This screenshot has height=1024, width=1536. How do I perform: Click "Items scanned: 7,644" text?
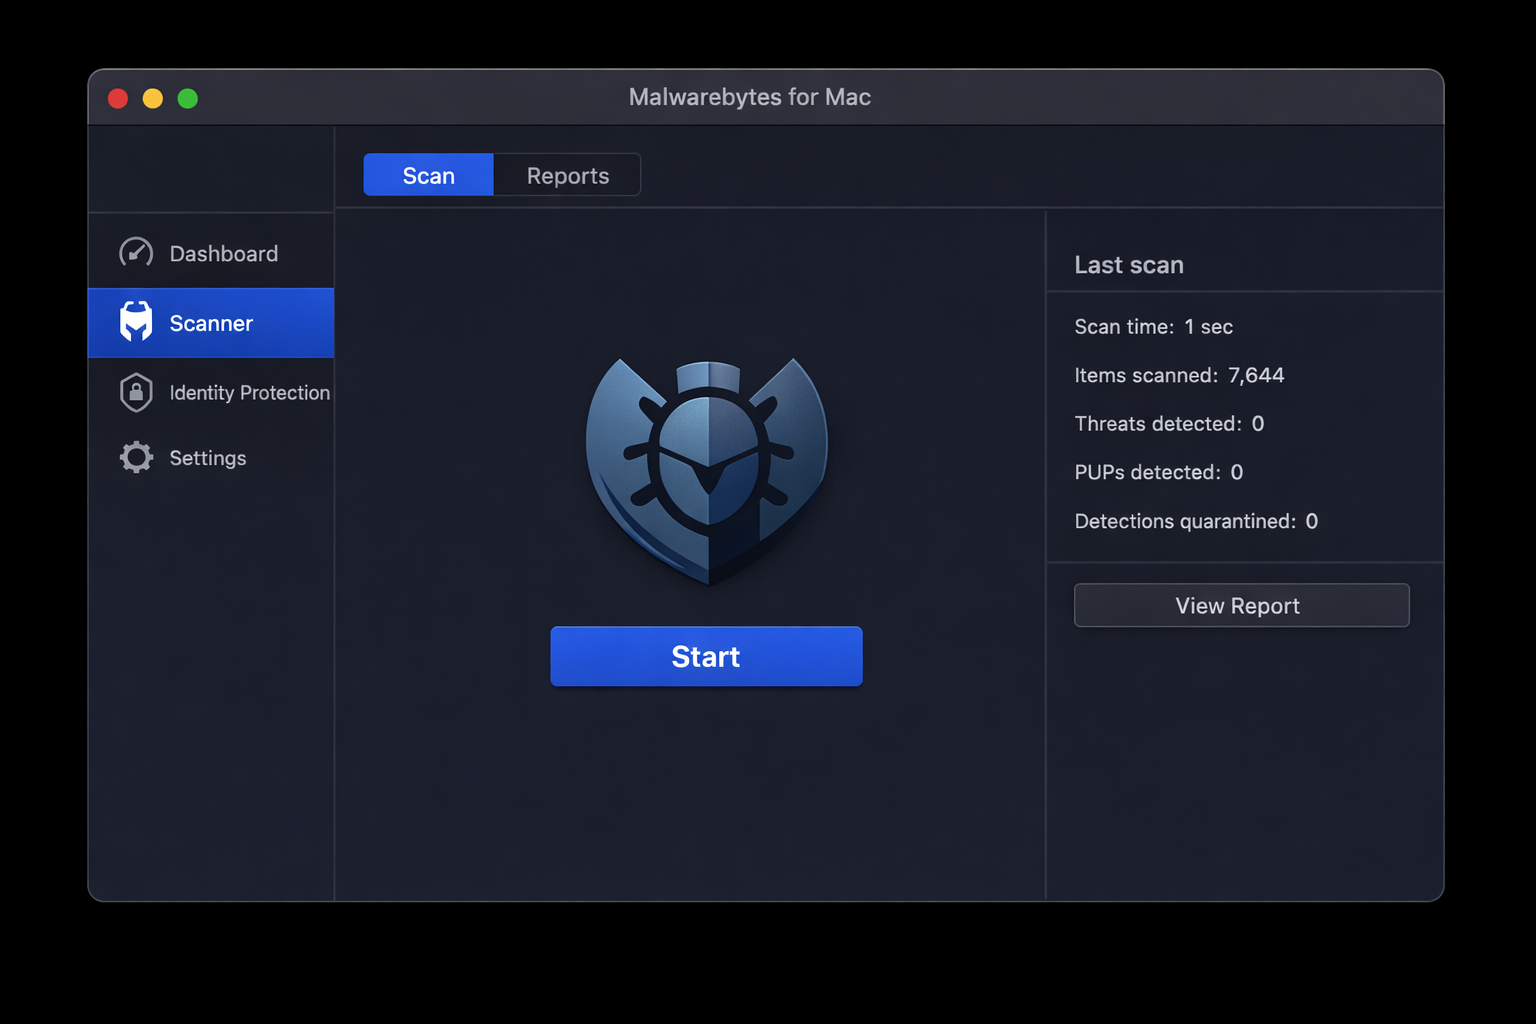[x=1179, y=375]
